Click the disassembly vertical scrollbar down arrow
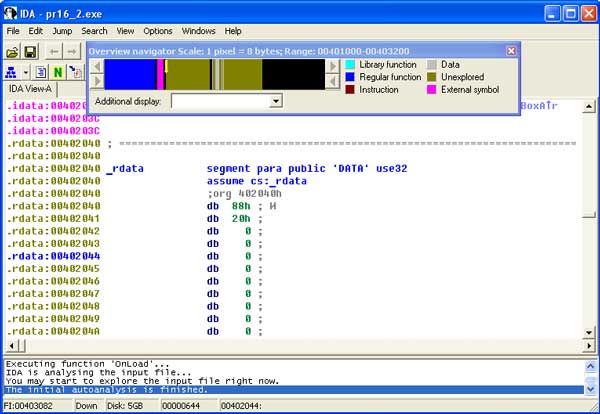Viewport: 600px width, 414px height. (589, 333)
